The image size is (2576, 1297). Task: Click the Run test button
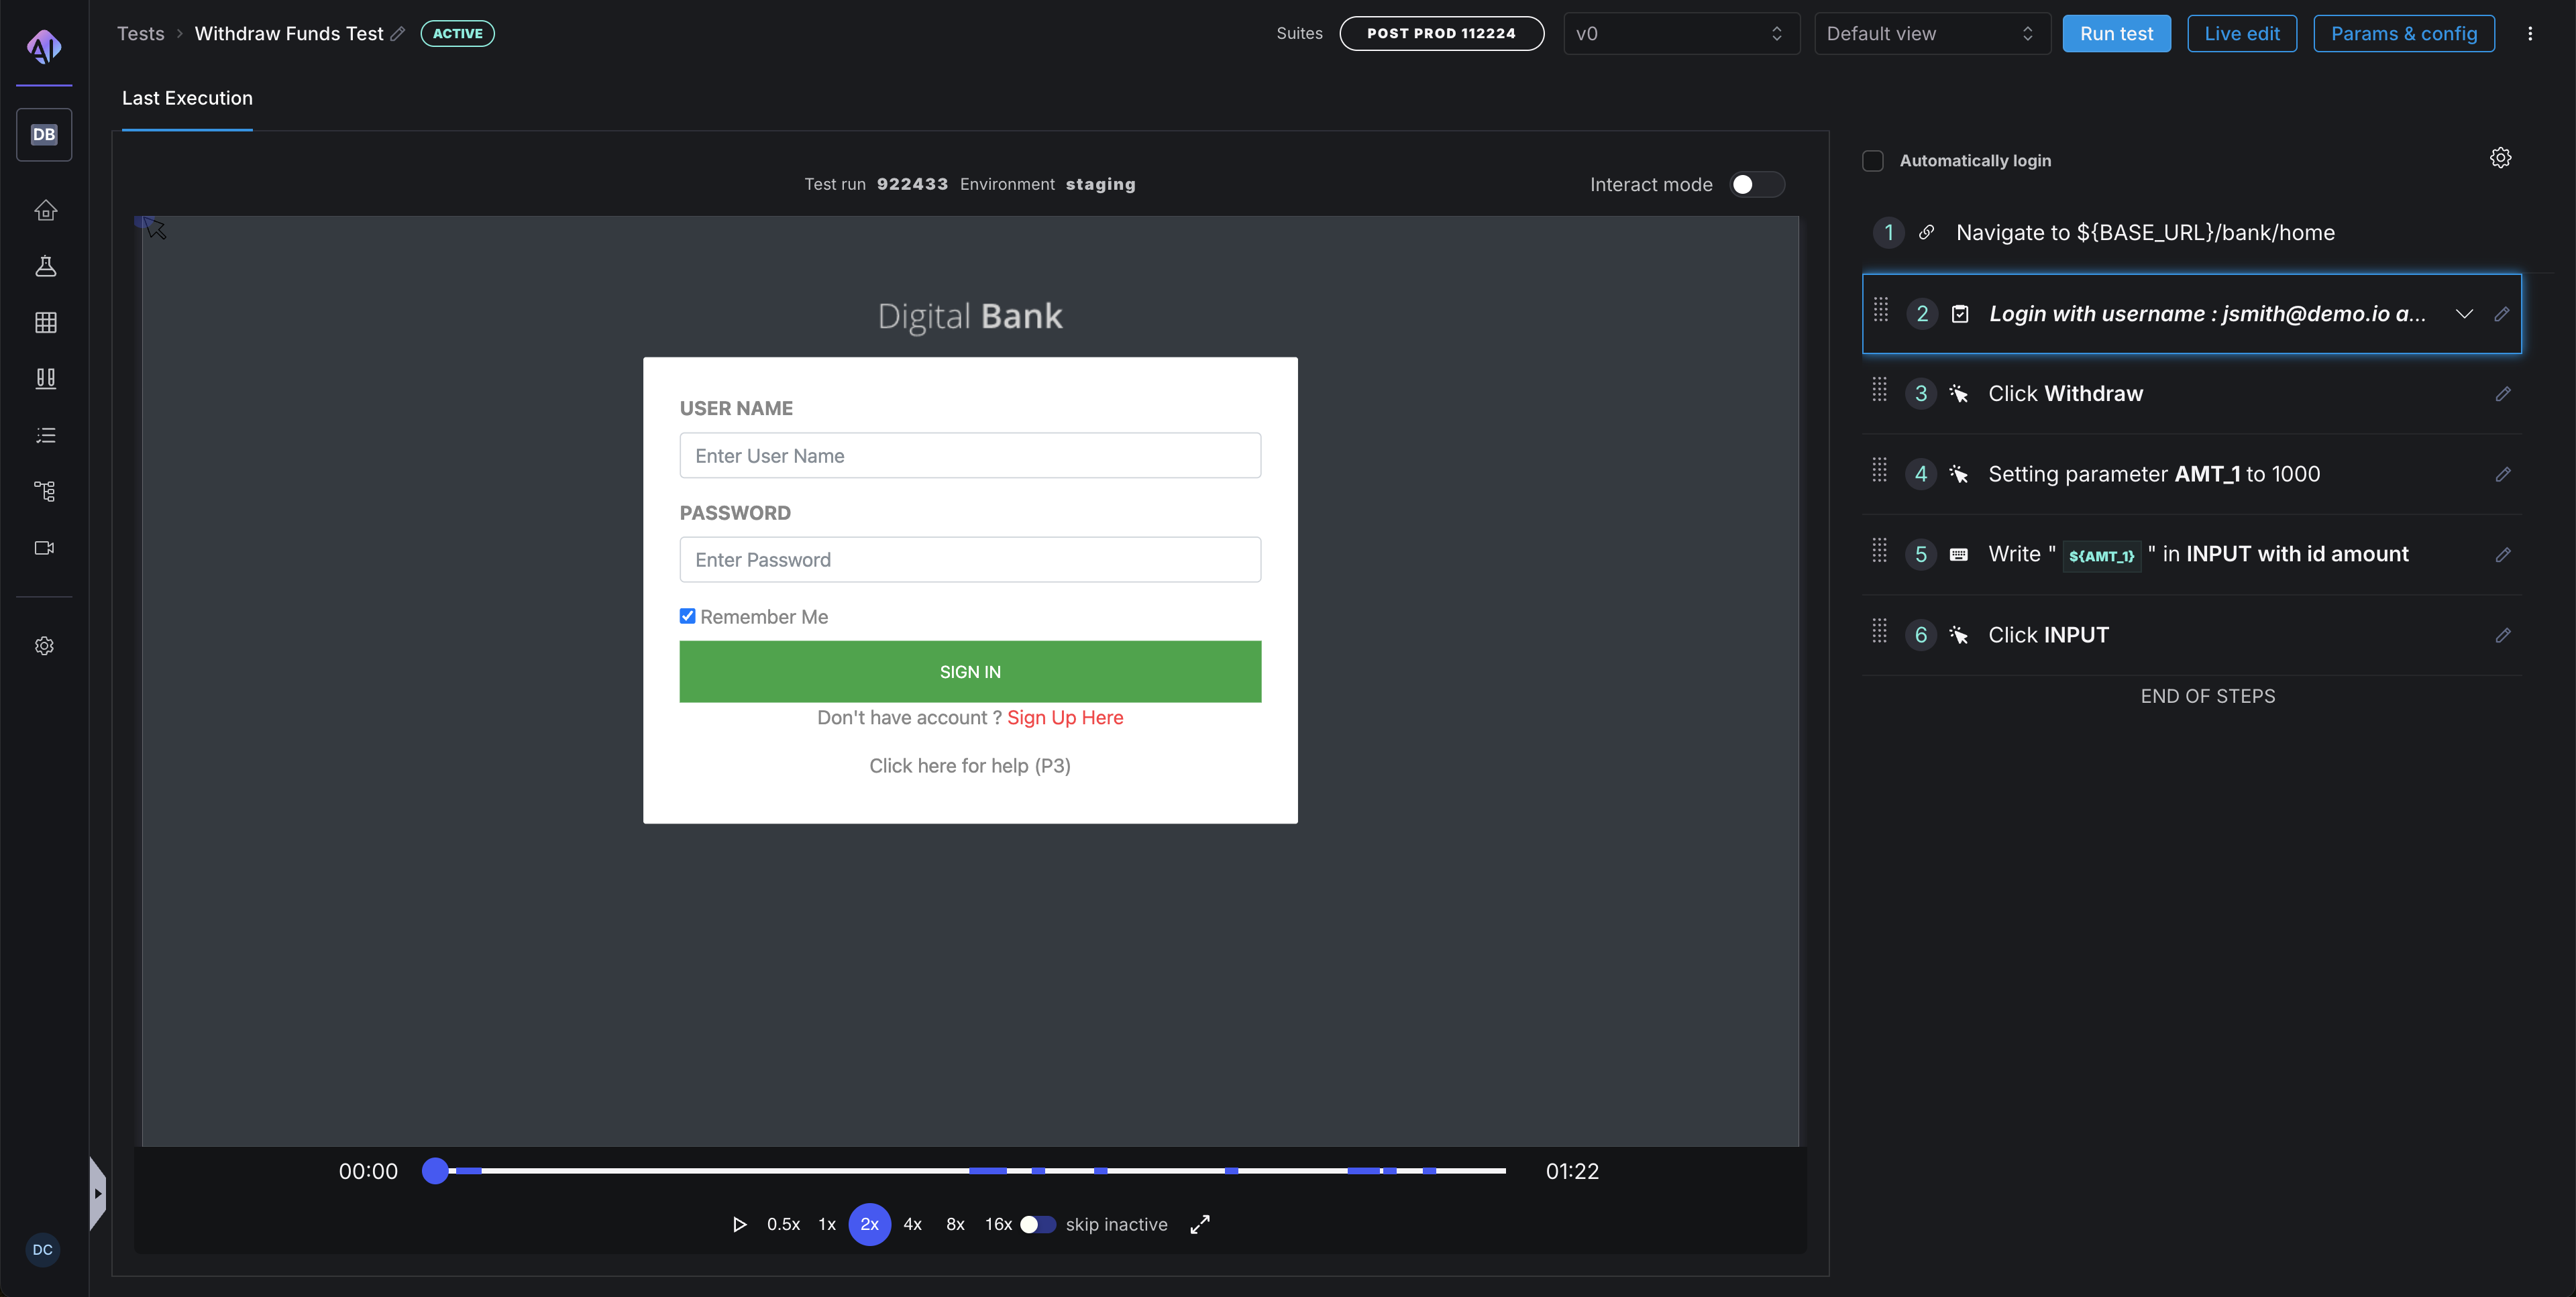click(x=2116, y=34)
